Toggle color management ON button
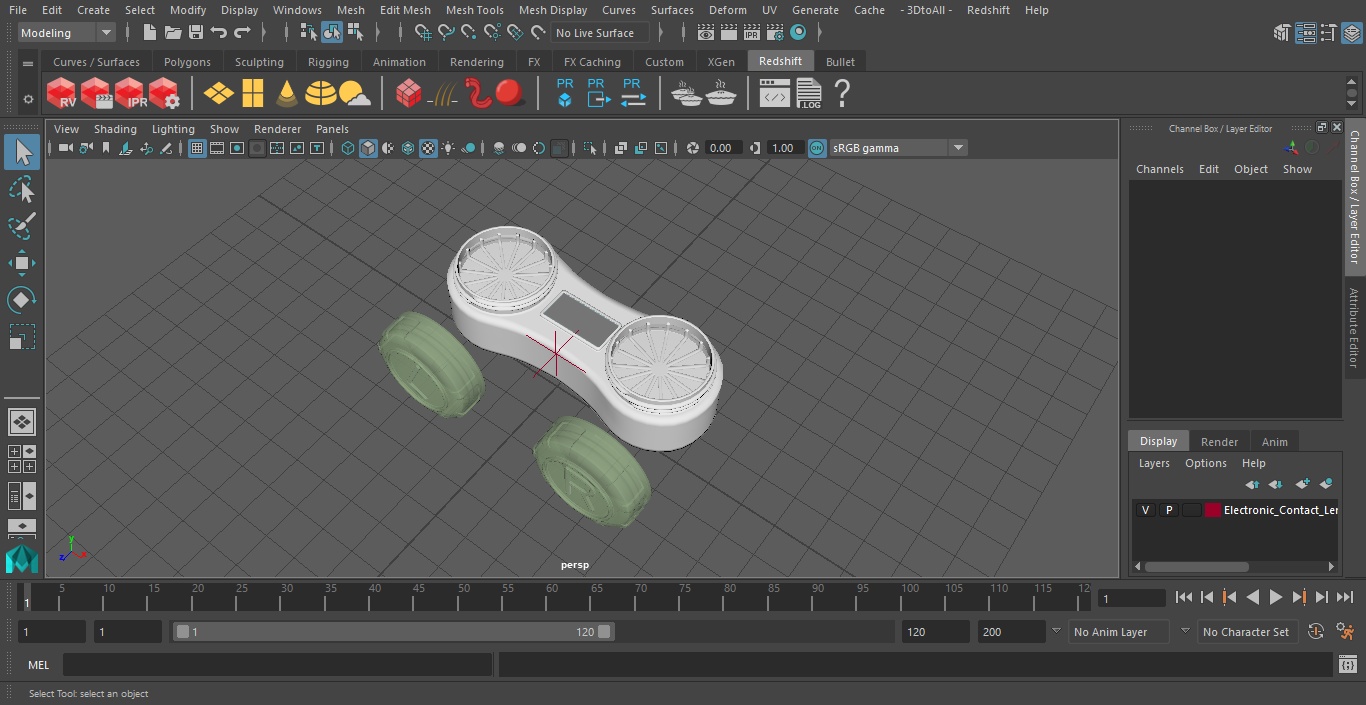1366x705 pixels. pos(817,148)
